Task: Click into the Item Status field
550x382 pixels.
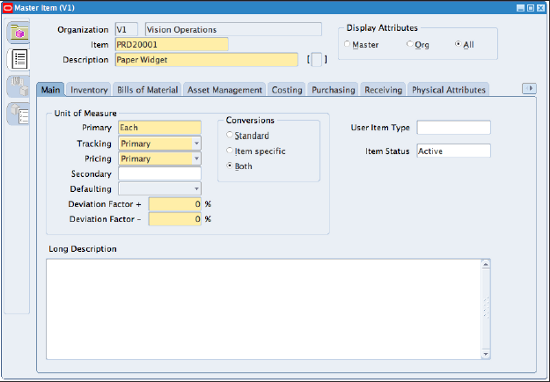Action: (x=454, y=151)
